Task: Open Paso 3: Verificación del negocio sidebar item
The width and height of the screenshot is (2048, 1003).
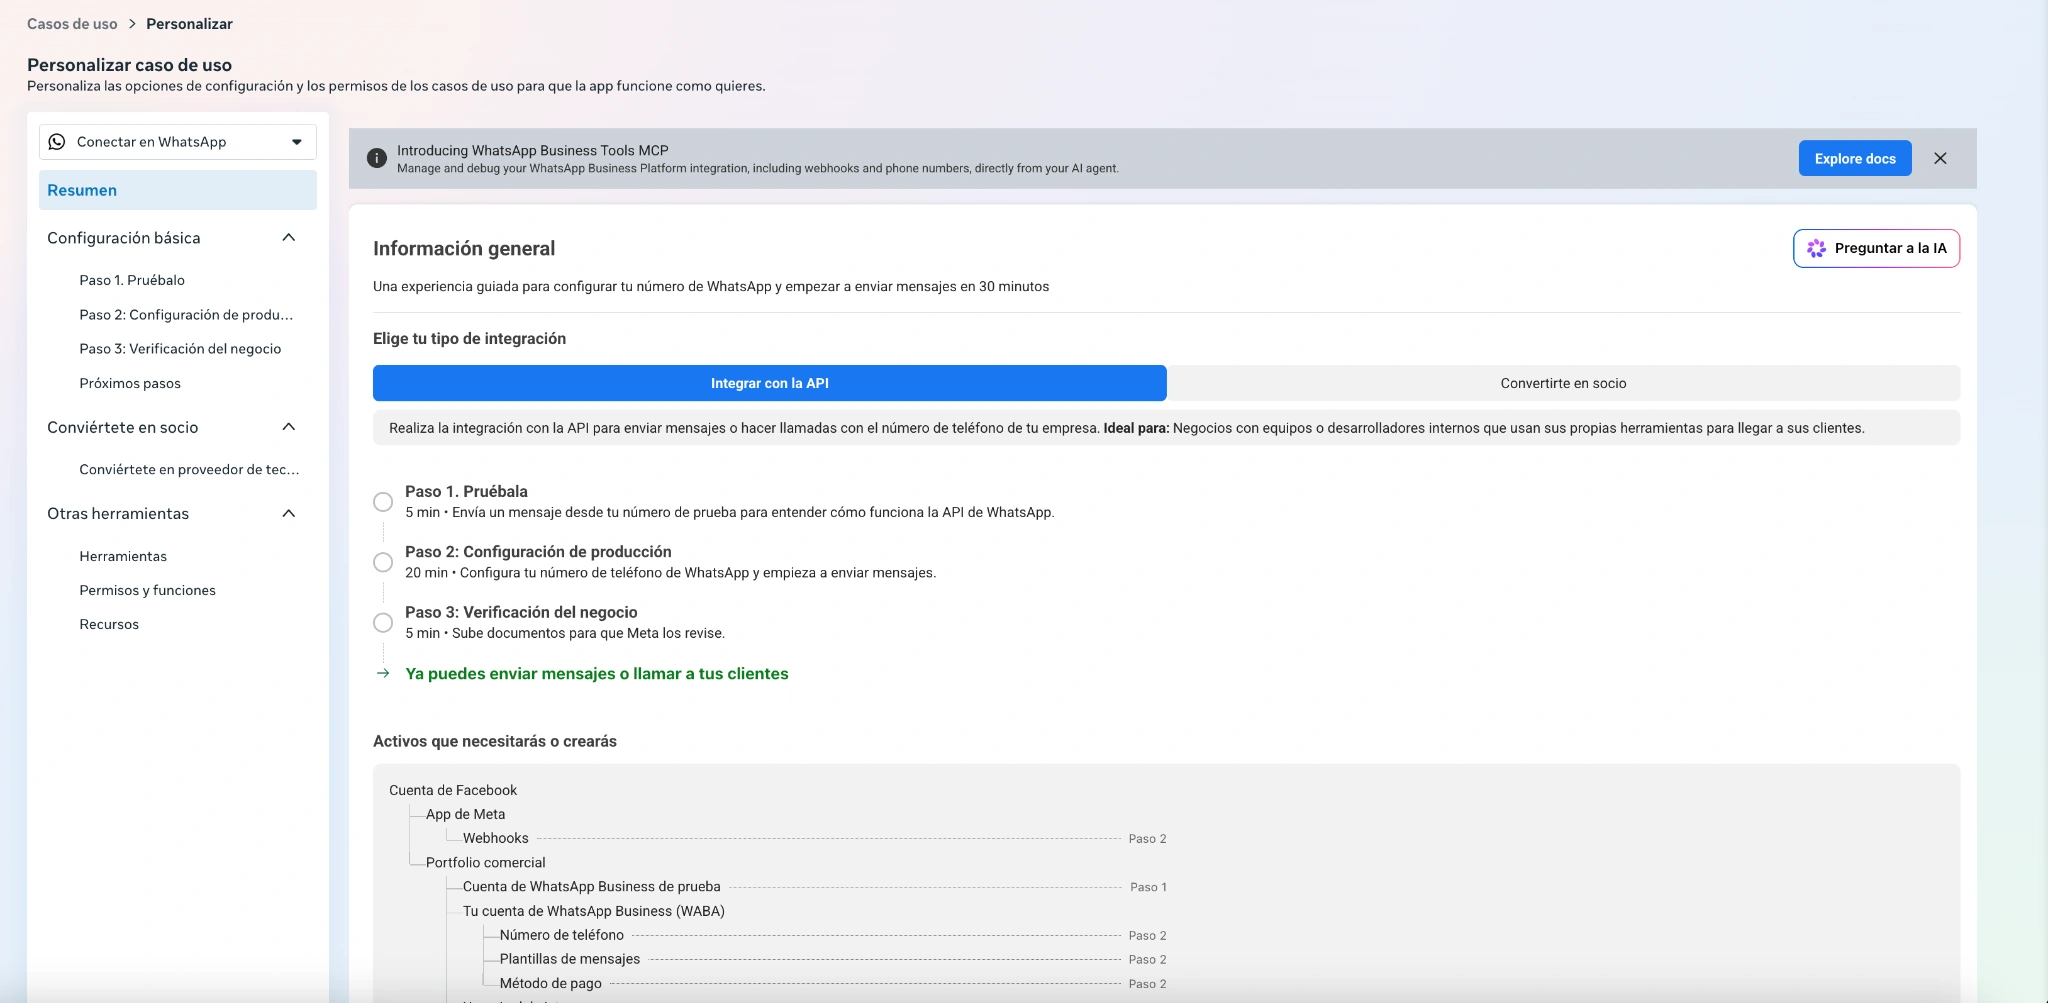Action: click(x=180, y=348)
